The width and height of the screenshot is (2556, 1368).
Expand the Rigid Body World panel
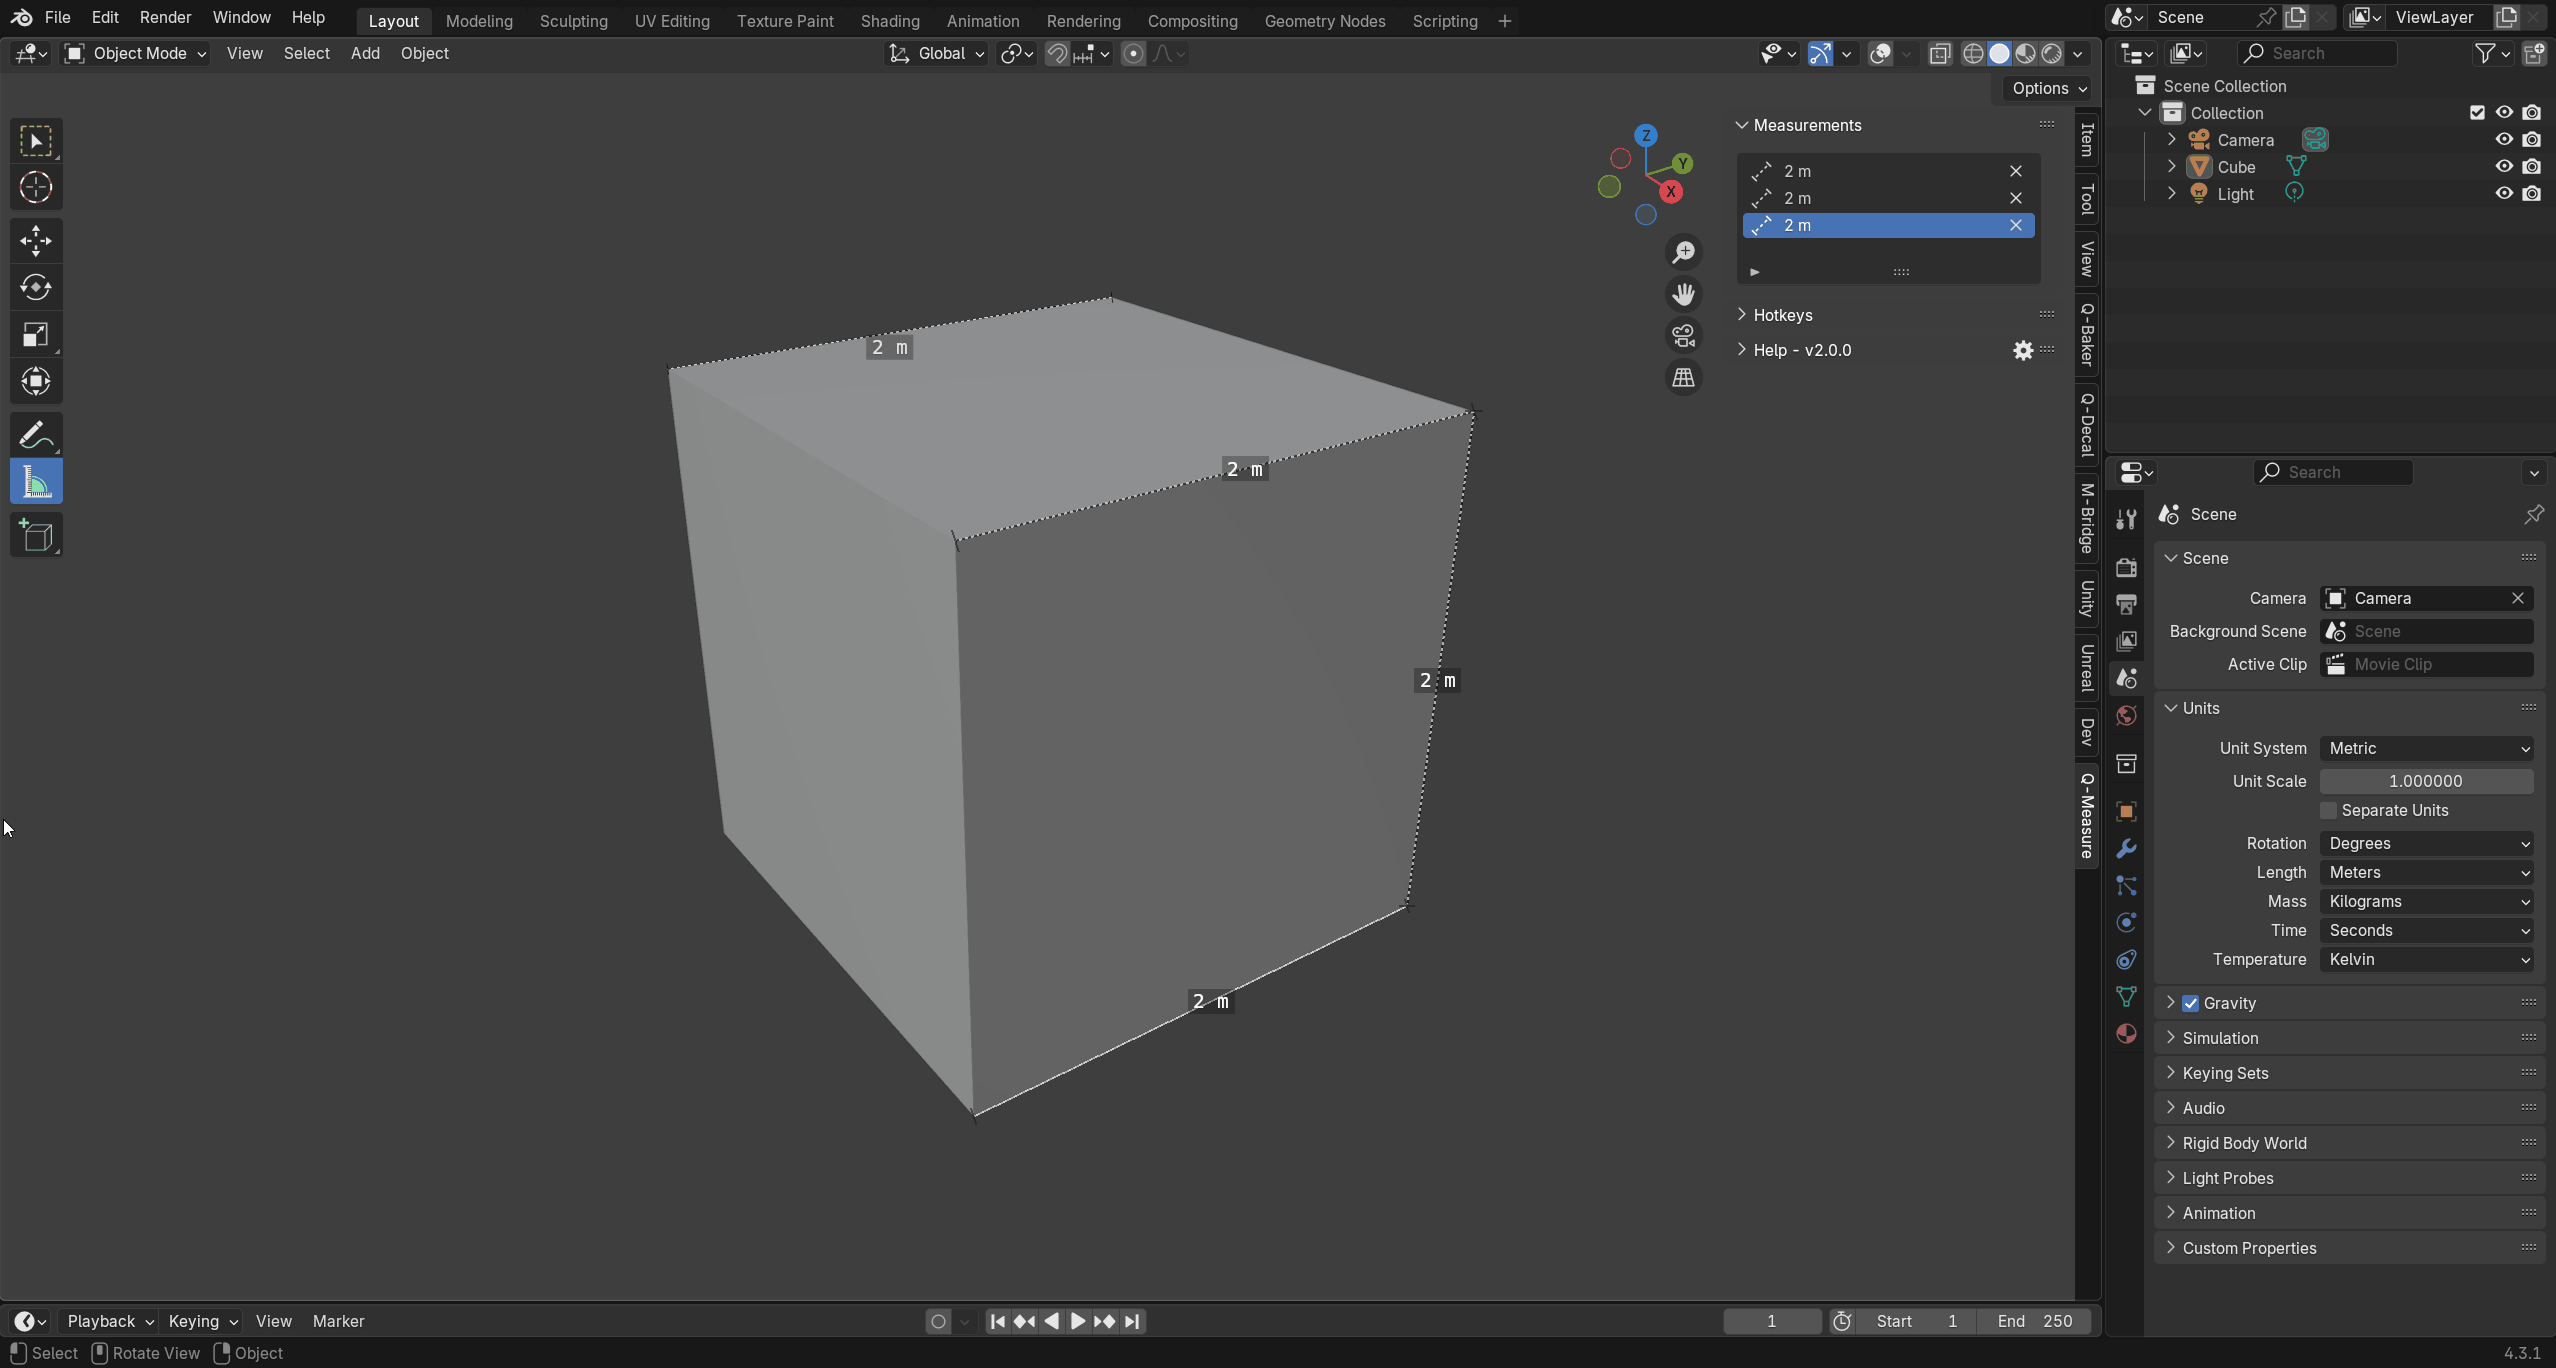[x=2244, y=1144]
